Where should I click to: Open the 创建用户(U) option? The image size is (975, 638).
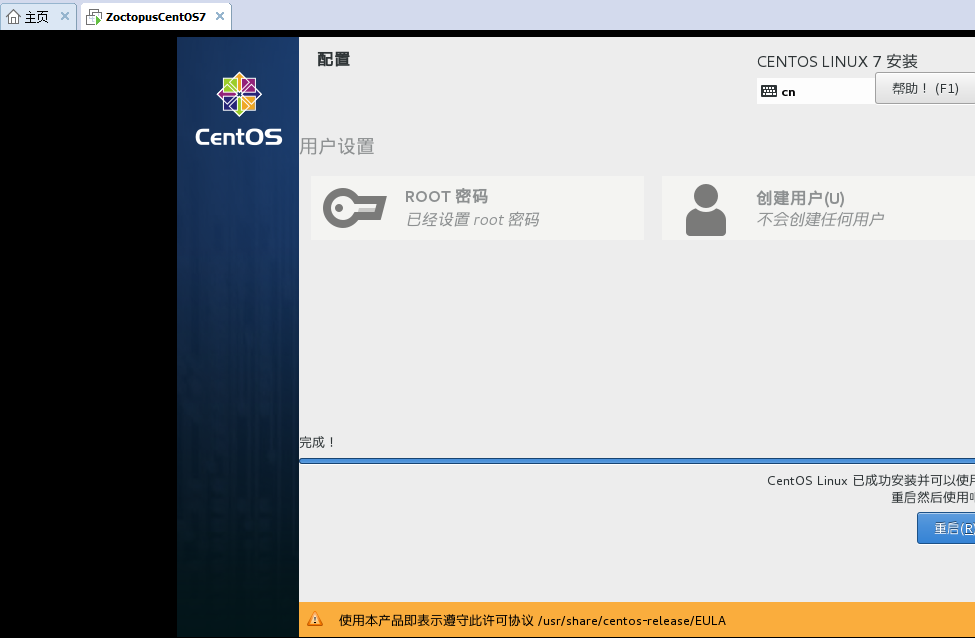point(818,208)
